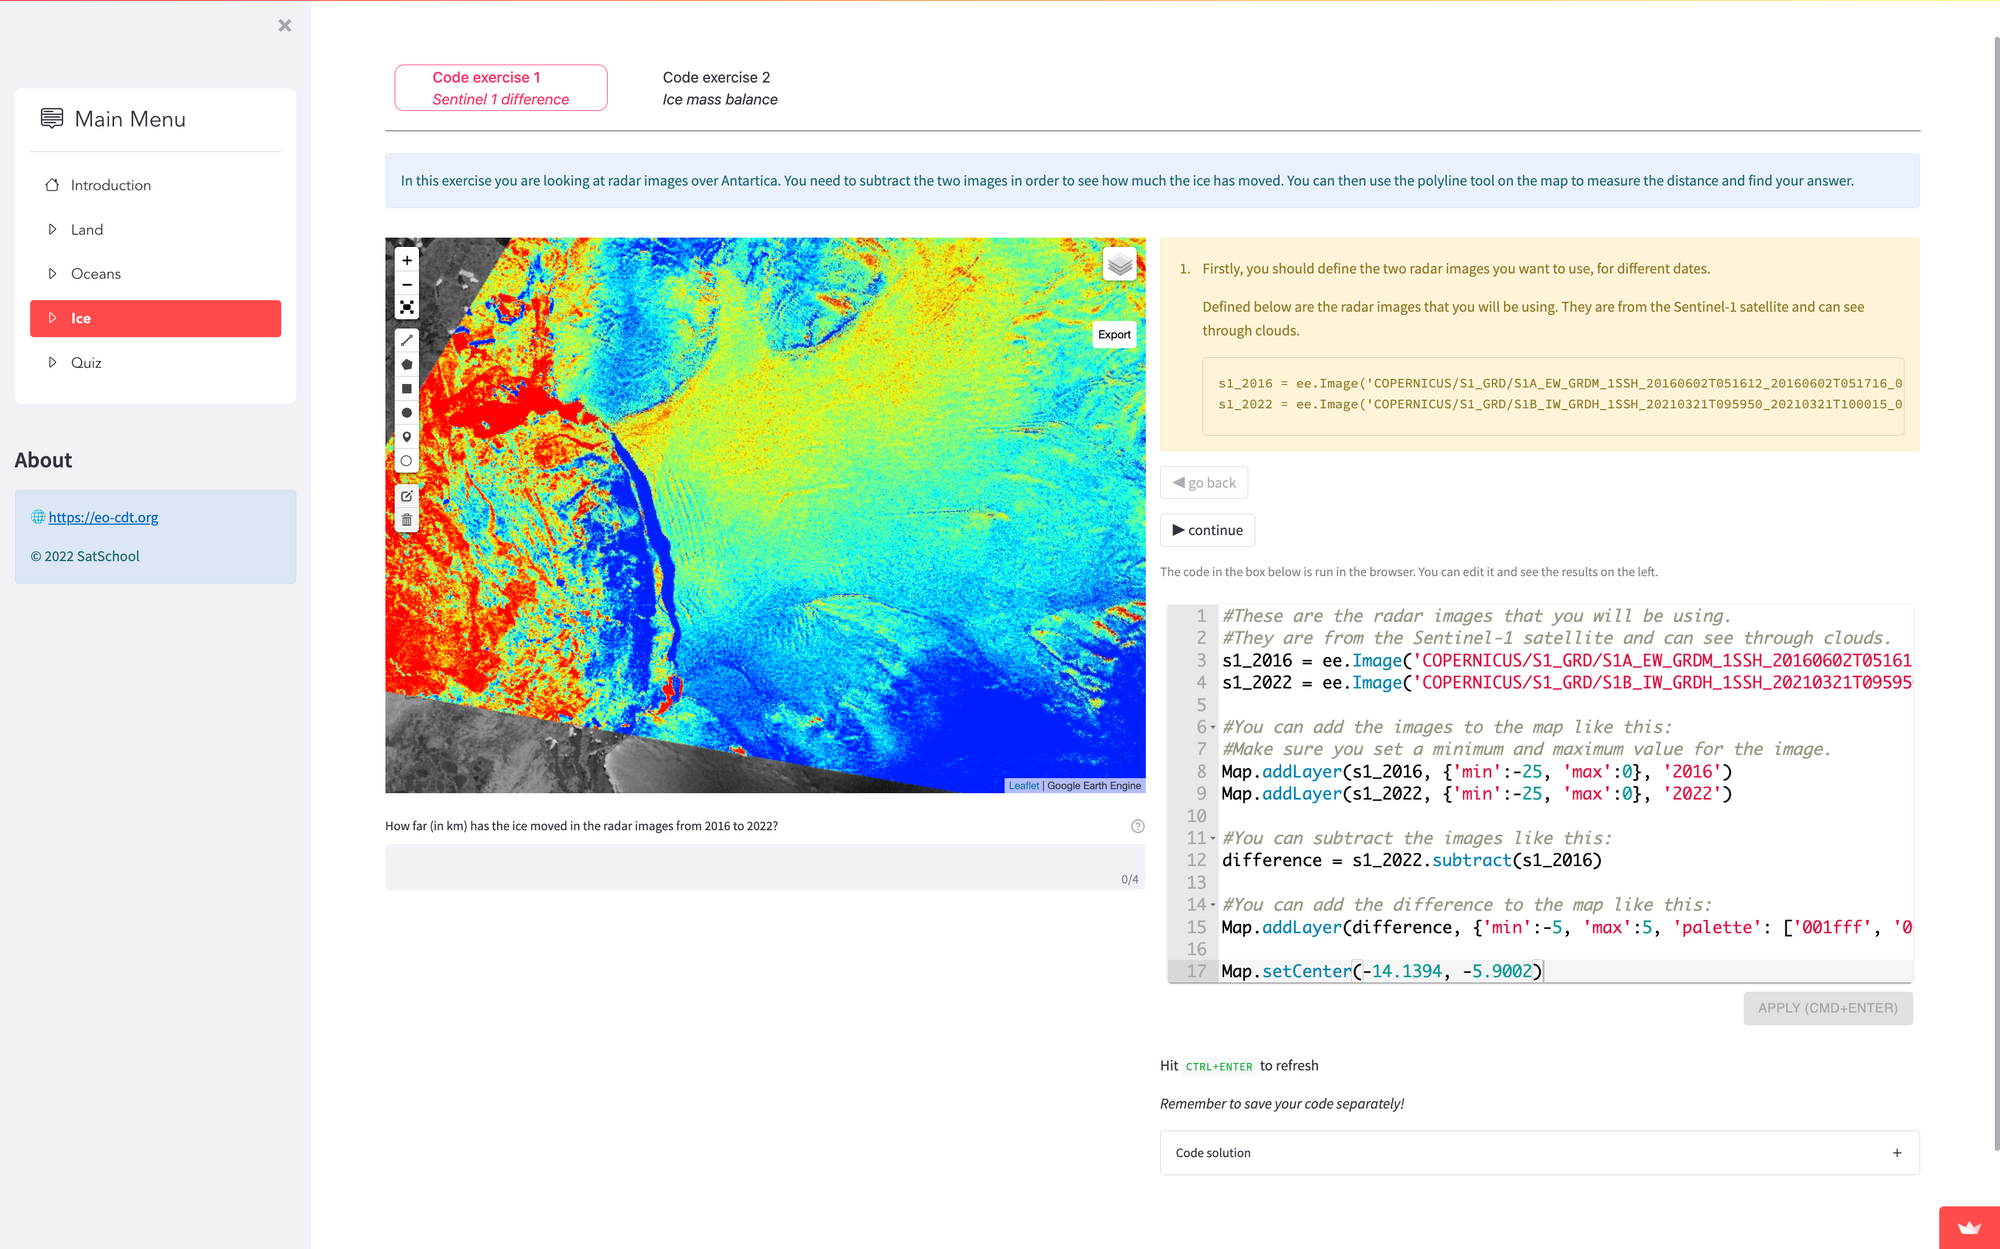Screen dimensions: 2000x1249
Task: Select the polyline draw tool
Action: pyautogui.click(x=407, y=340)
